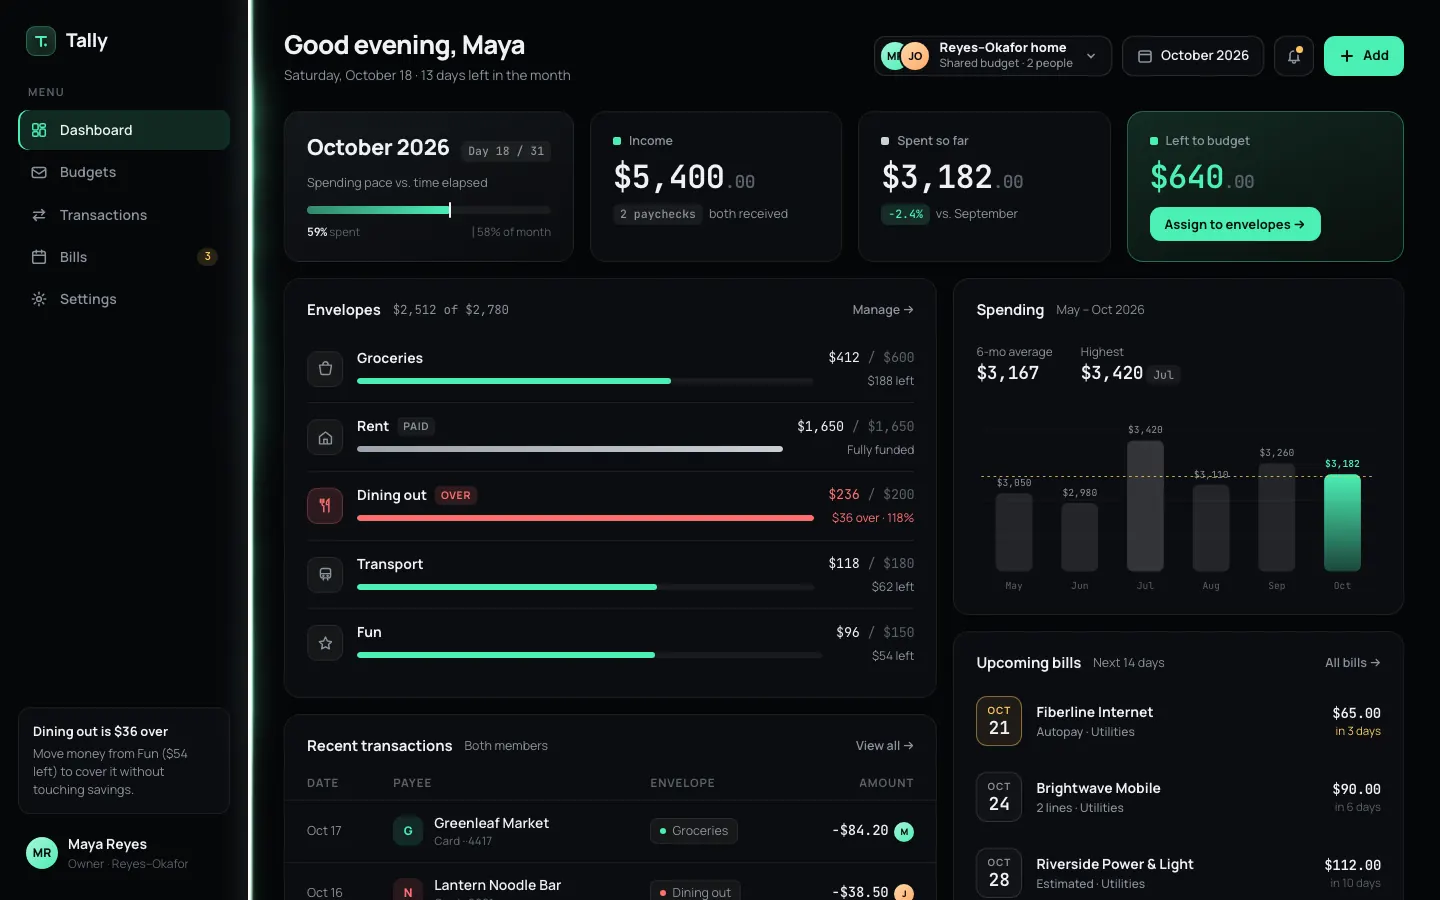
Task: Click the Greenleaf Market payee name
Action: click(x=491, y=823)
